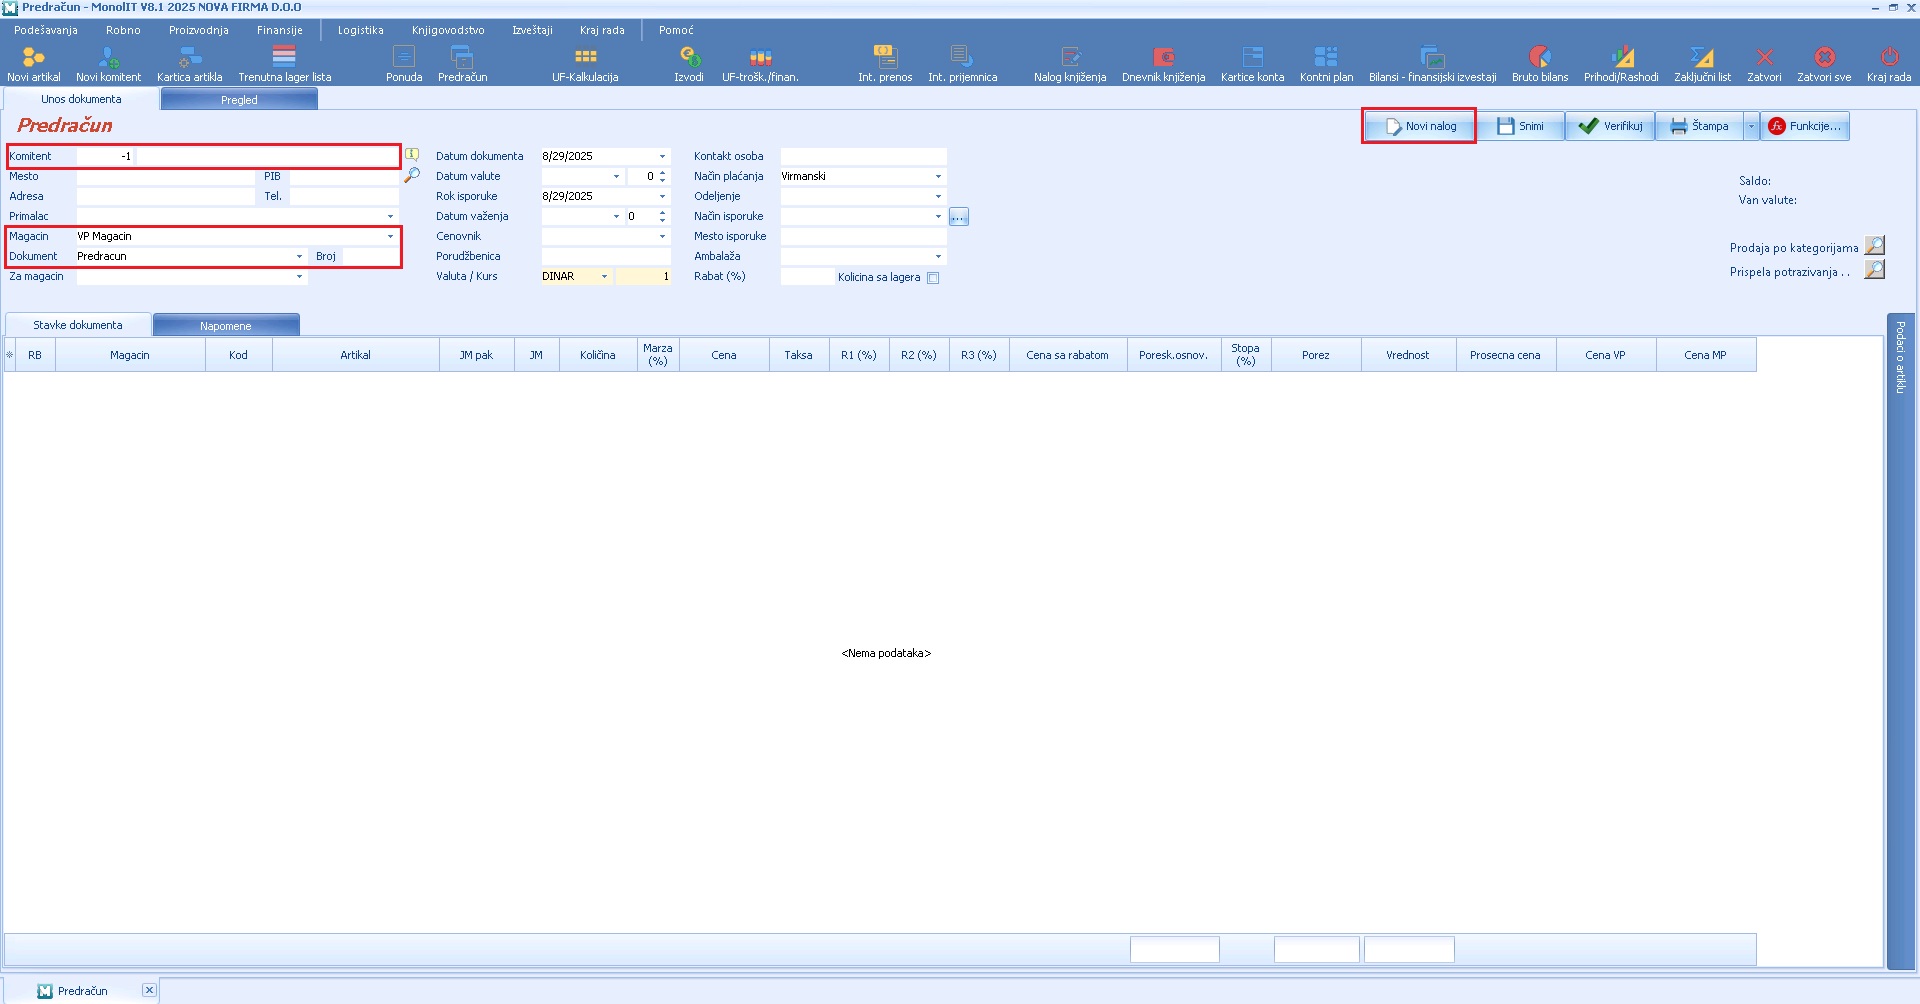Open Kartica artikla from toolbar
Viewport: 1920px width, 1004px height.
click(189, 63)
